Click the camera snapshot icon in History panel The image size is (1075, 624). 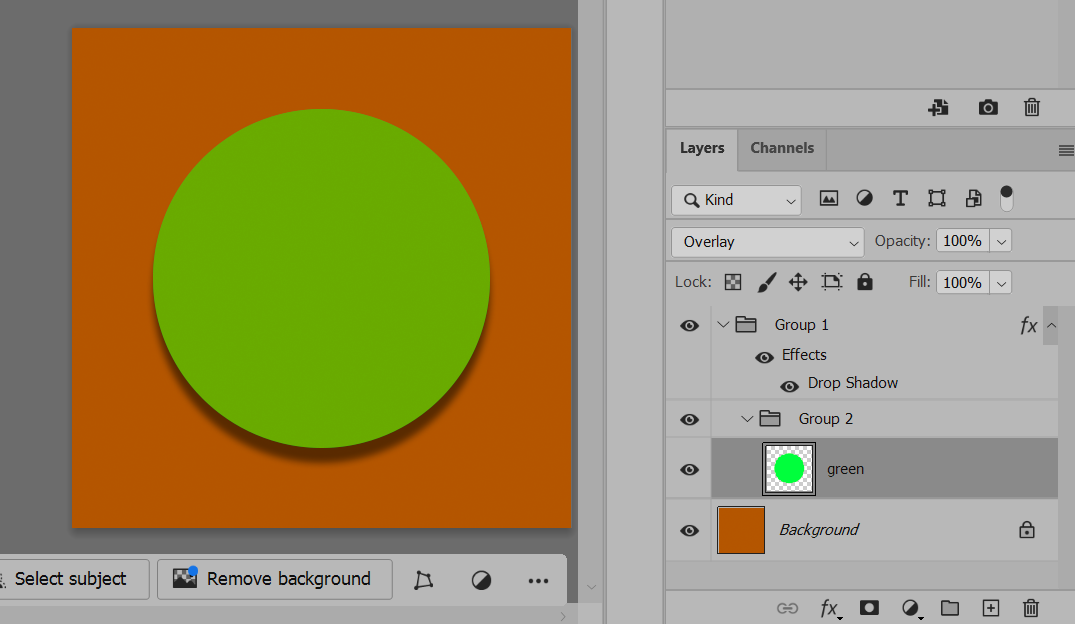pyautogui.click(x=988, y=107)
